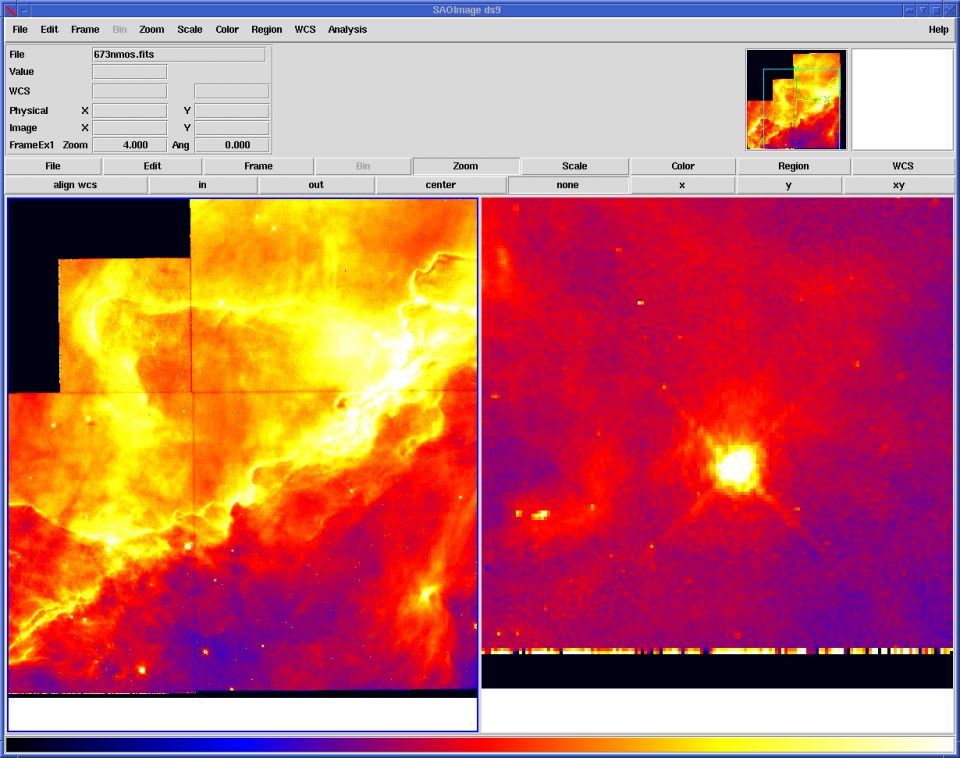
Task: Click the Color button in button bar
Action: (683, 166)
